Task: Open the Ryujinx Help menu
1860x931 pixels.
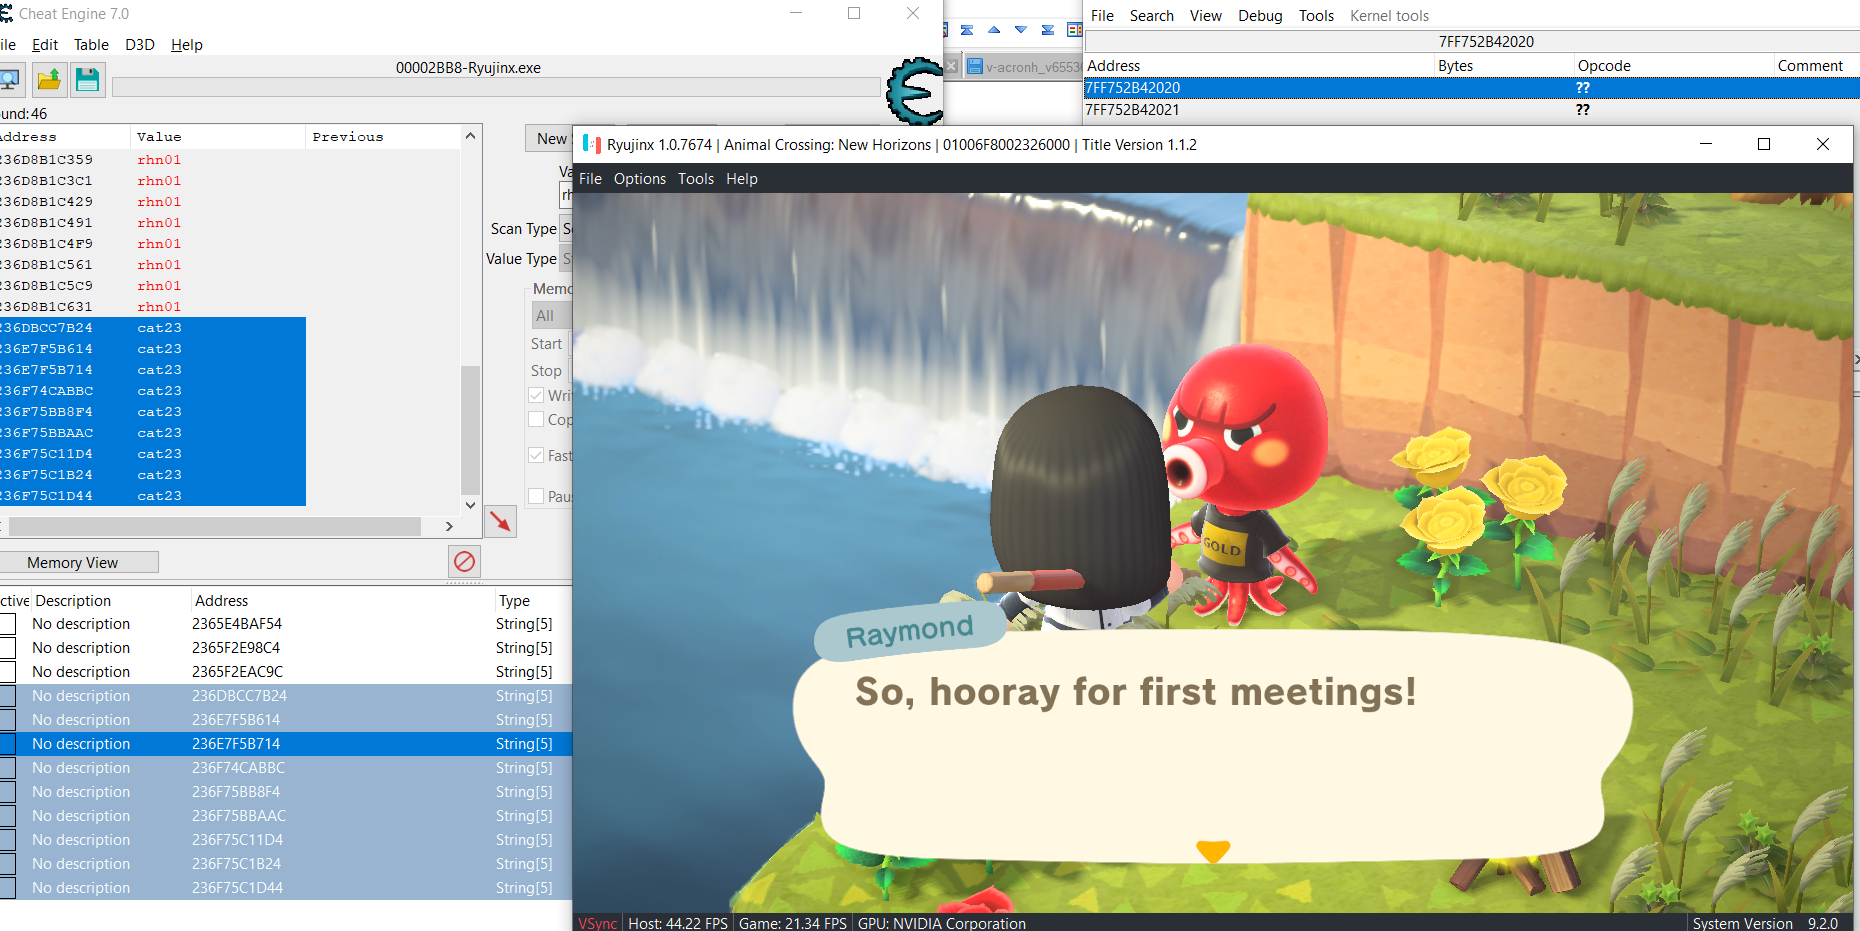Action: pyautogui.click(x=742, y=178)
